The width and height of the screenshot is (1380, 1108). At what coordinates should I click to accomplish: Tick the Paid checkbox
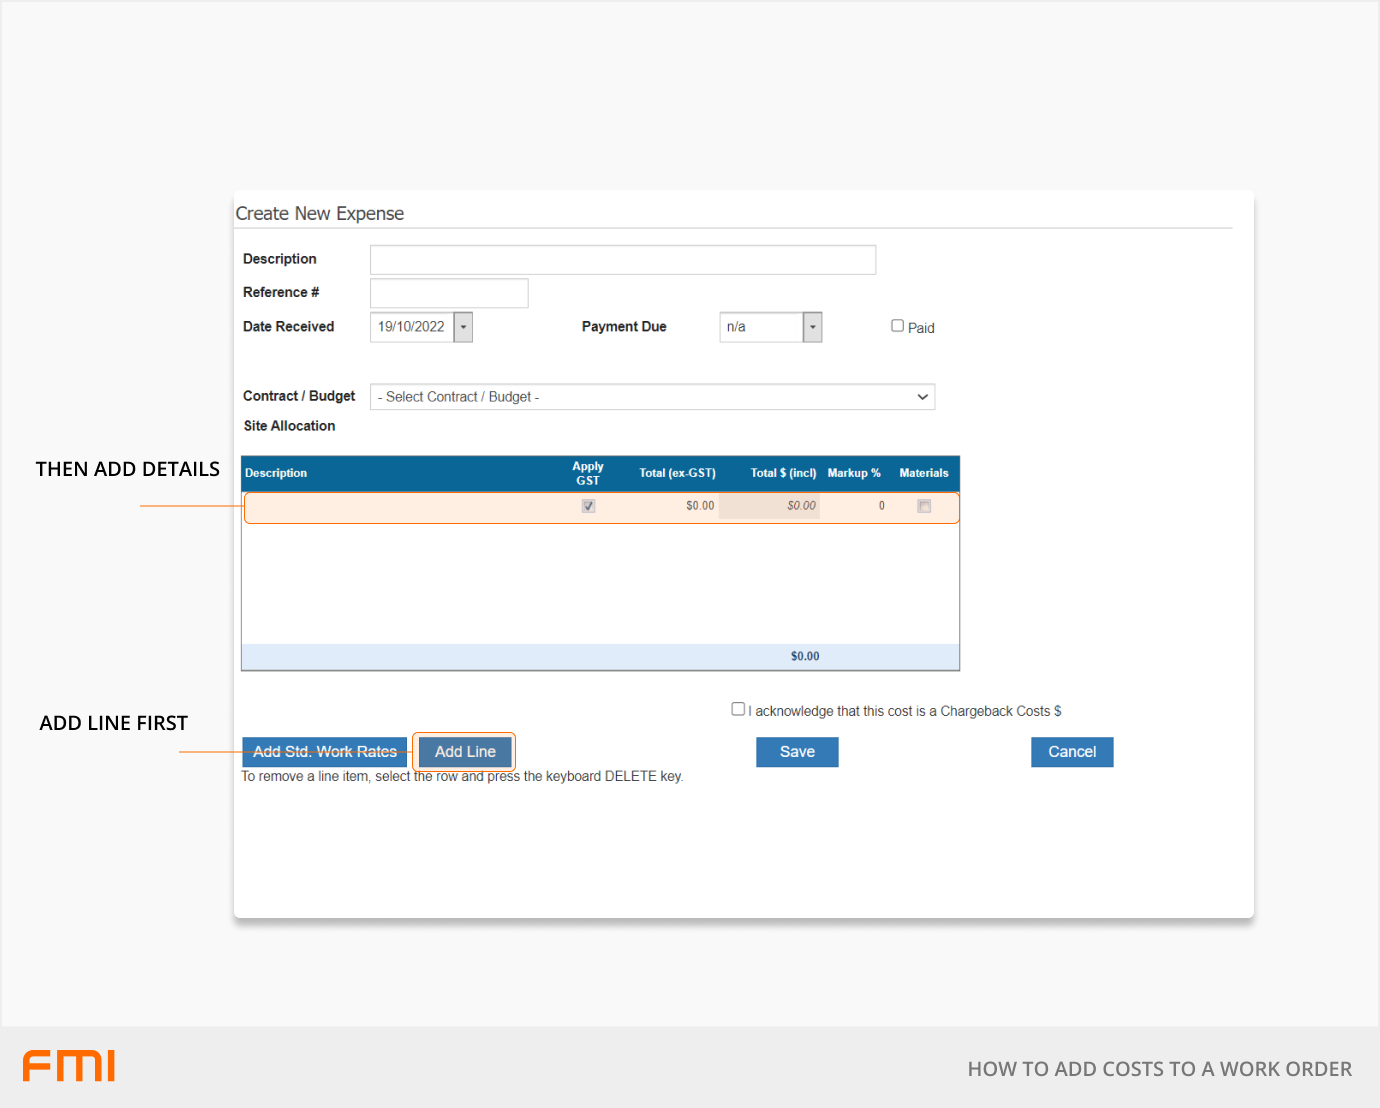(897, 326)
